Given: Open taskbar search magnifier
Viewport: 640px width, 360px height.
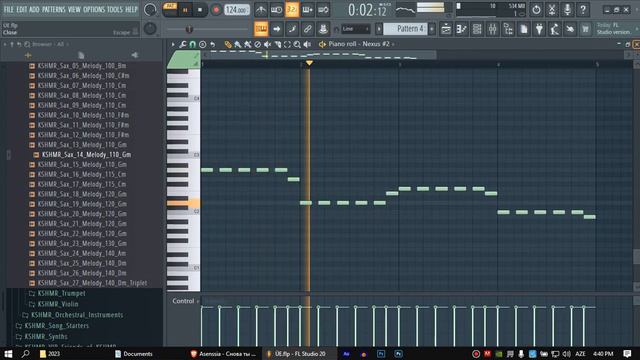Looking at the screenshot, I should [25, 353].
